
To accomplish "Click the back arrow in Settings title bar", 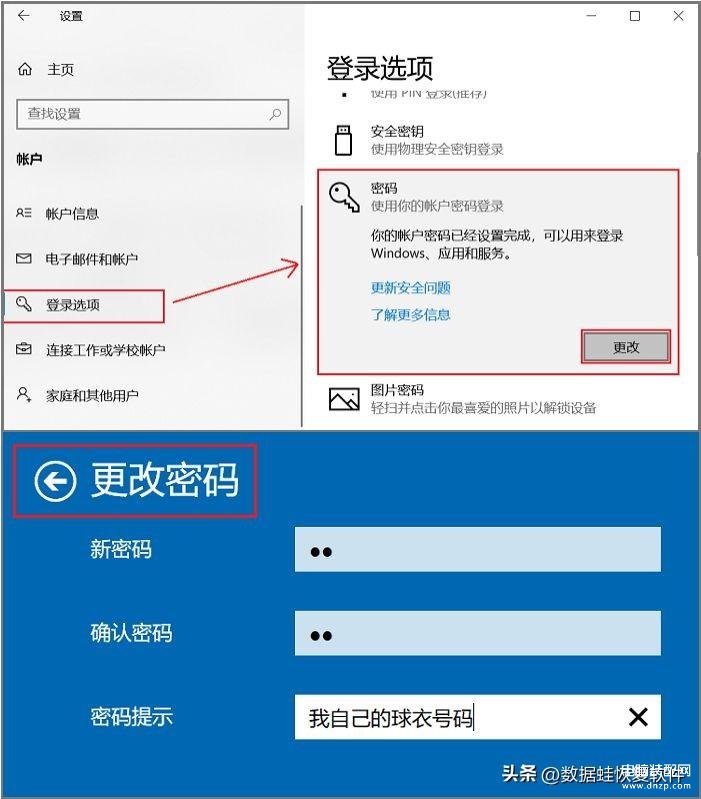I will (23, 16).
